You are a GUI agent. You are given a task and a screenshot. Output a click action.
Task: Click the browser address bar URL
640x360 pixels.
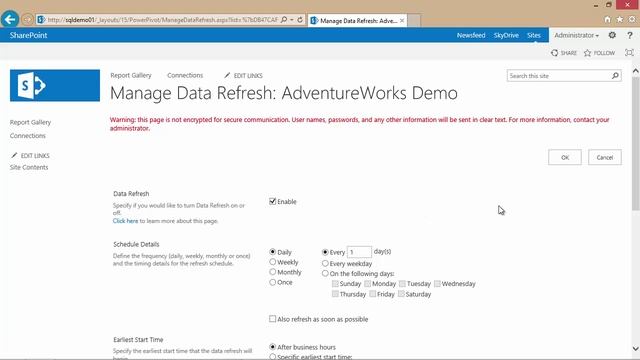162,20
